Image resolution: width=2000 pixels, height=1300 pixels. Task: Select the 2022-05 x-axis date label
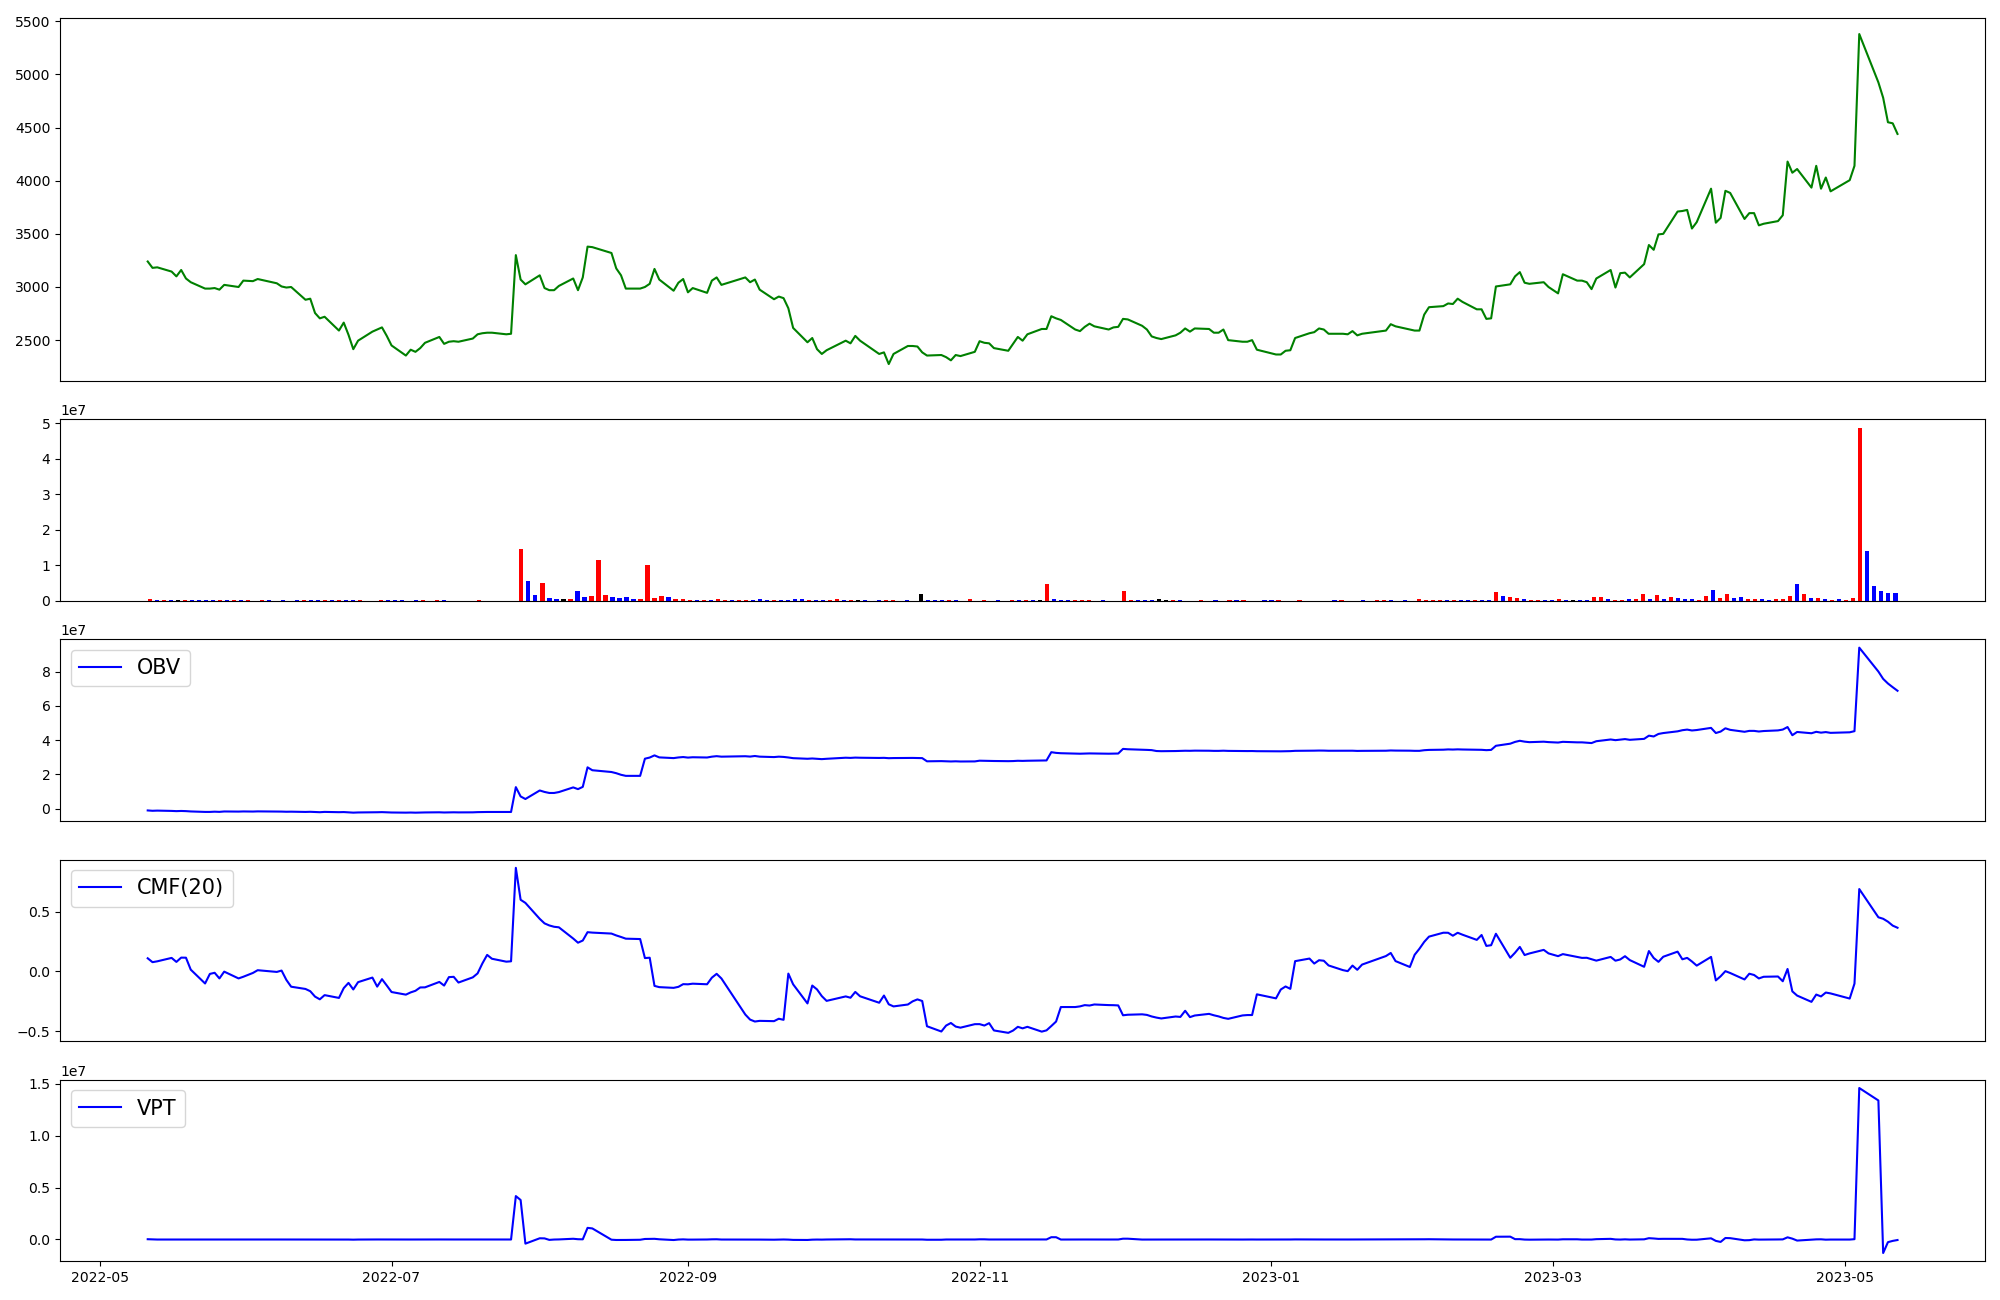[x=99, y=1276]
